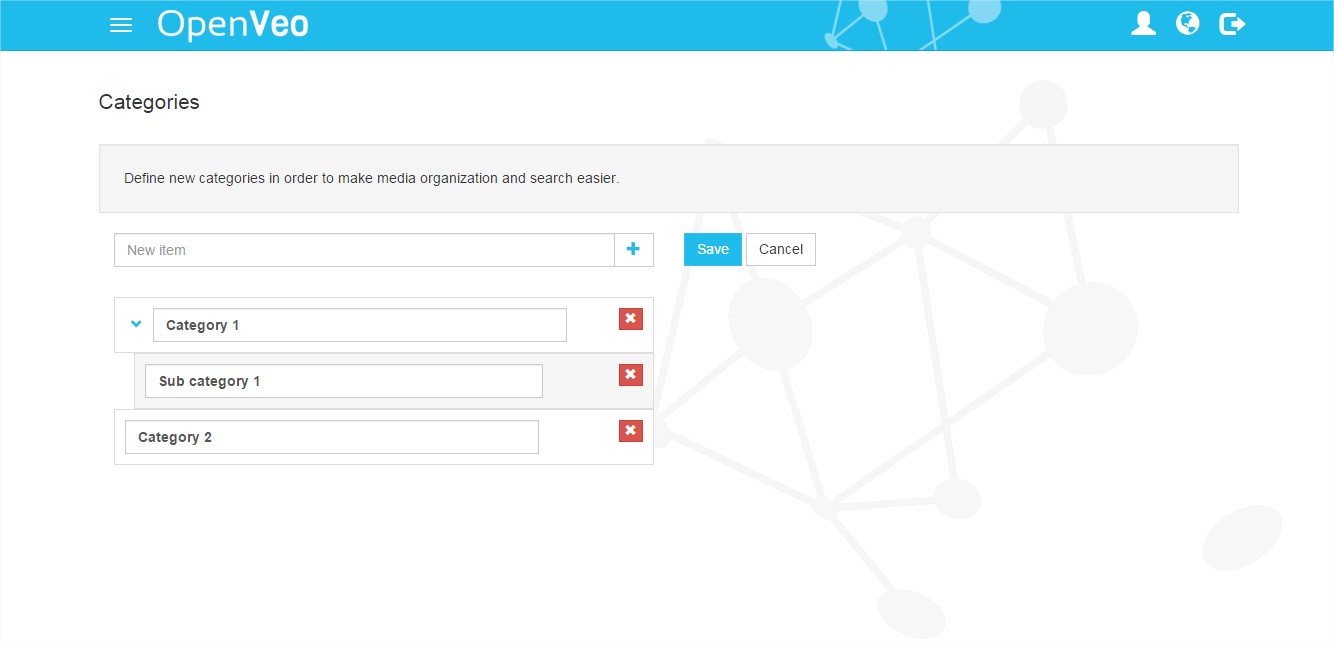Click the Save button
This screenshot has width=1334, height=645.
712,249
